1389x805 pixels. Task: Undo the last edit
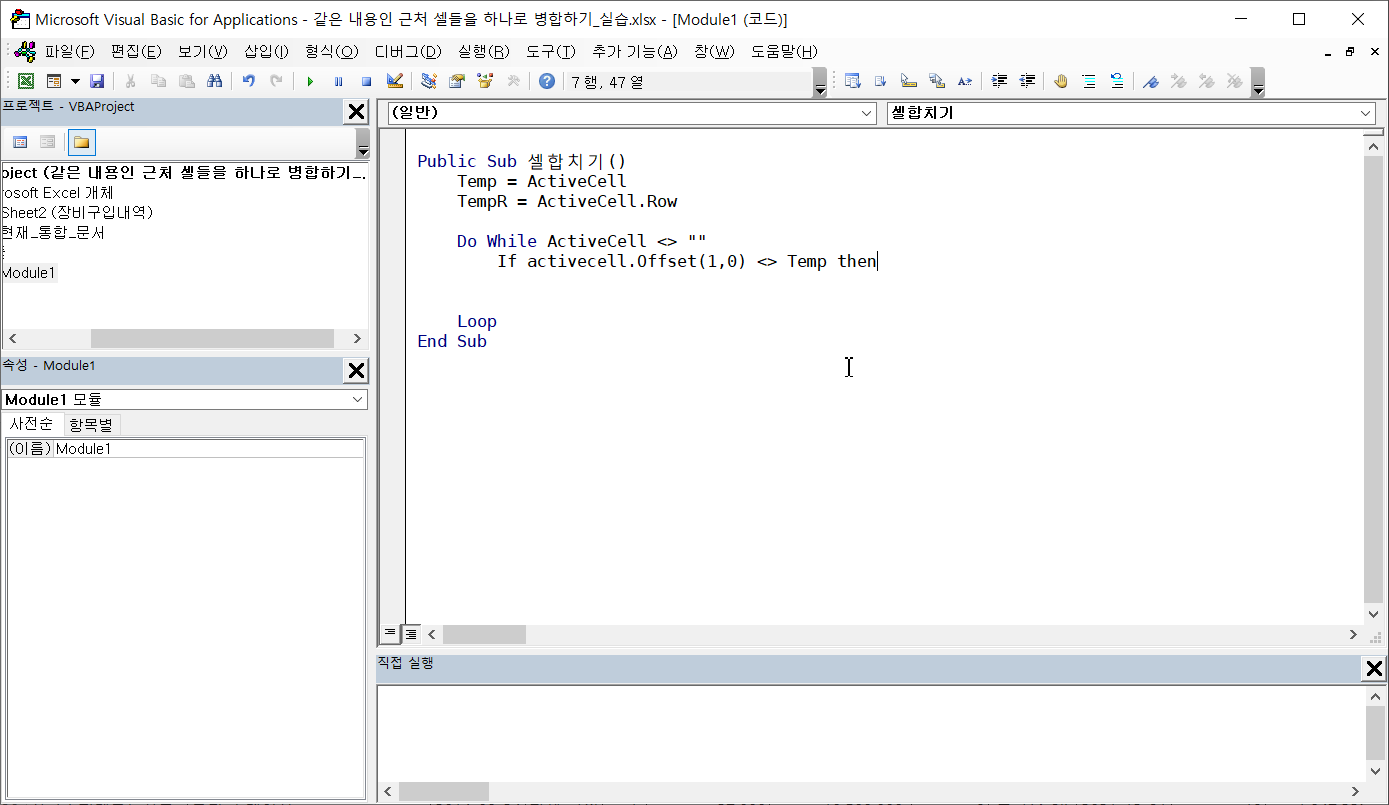coord(248,81)
